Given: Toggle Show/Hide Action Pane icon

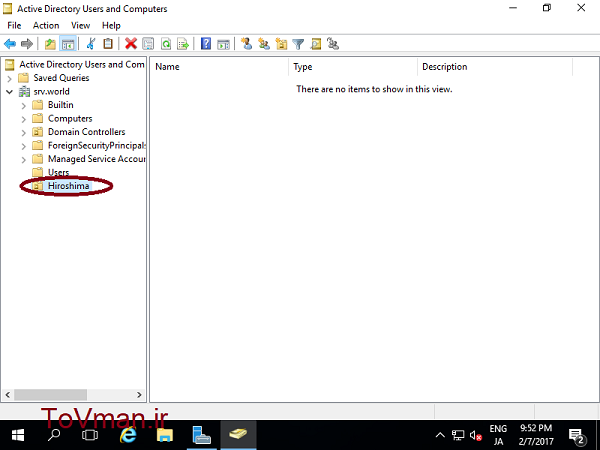Looking at the screenshot, I should (223, 44).
